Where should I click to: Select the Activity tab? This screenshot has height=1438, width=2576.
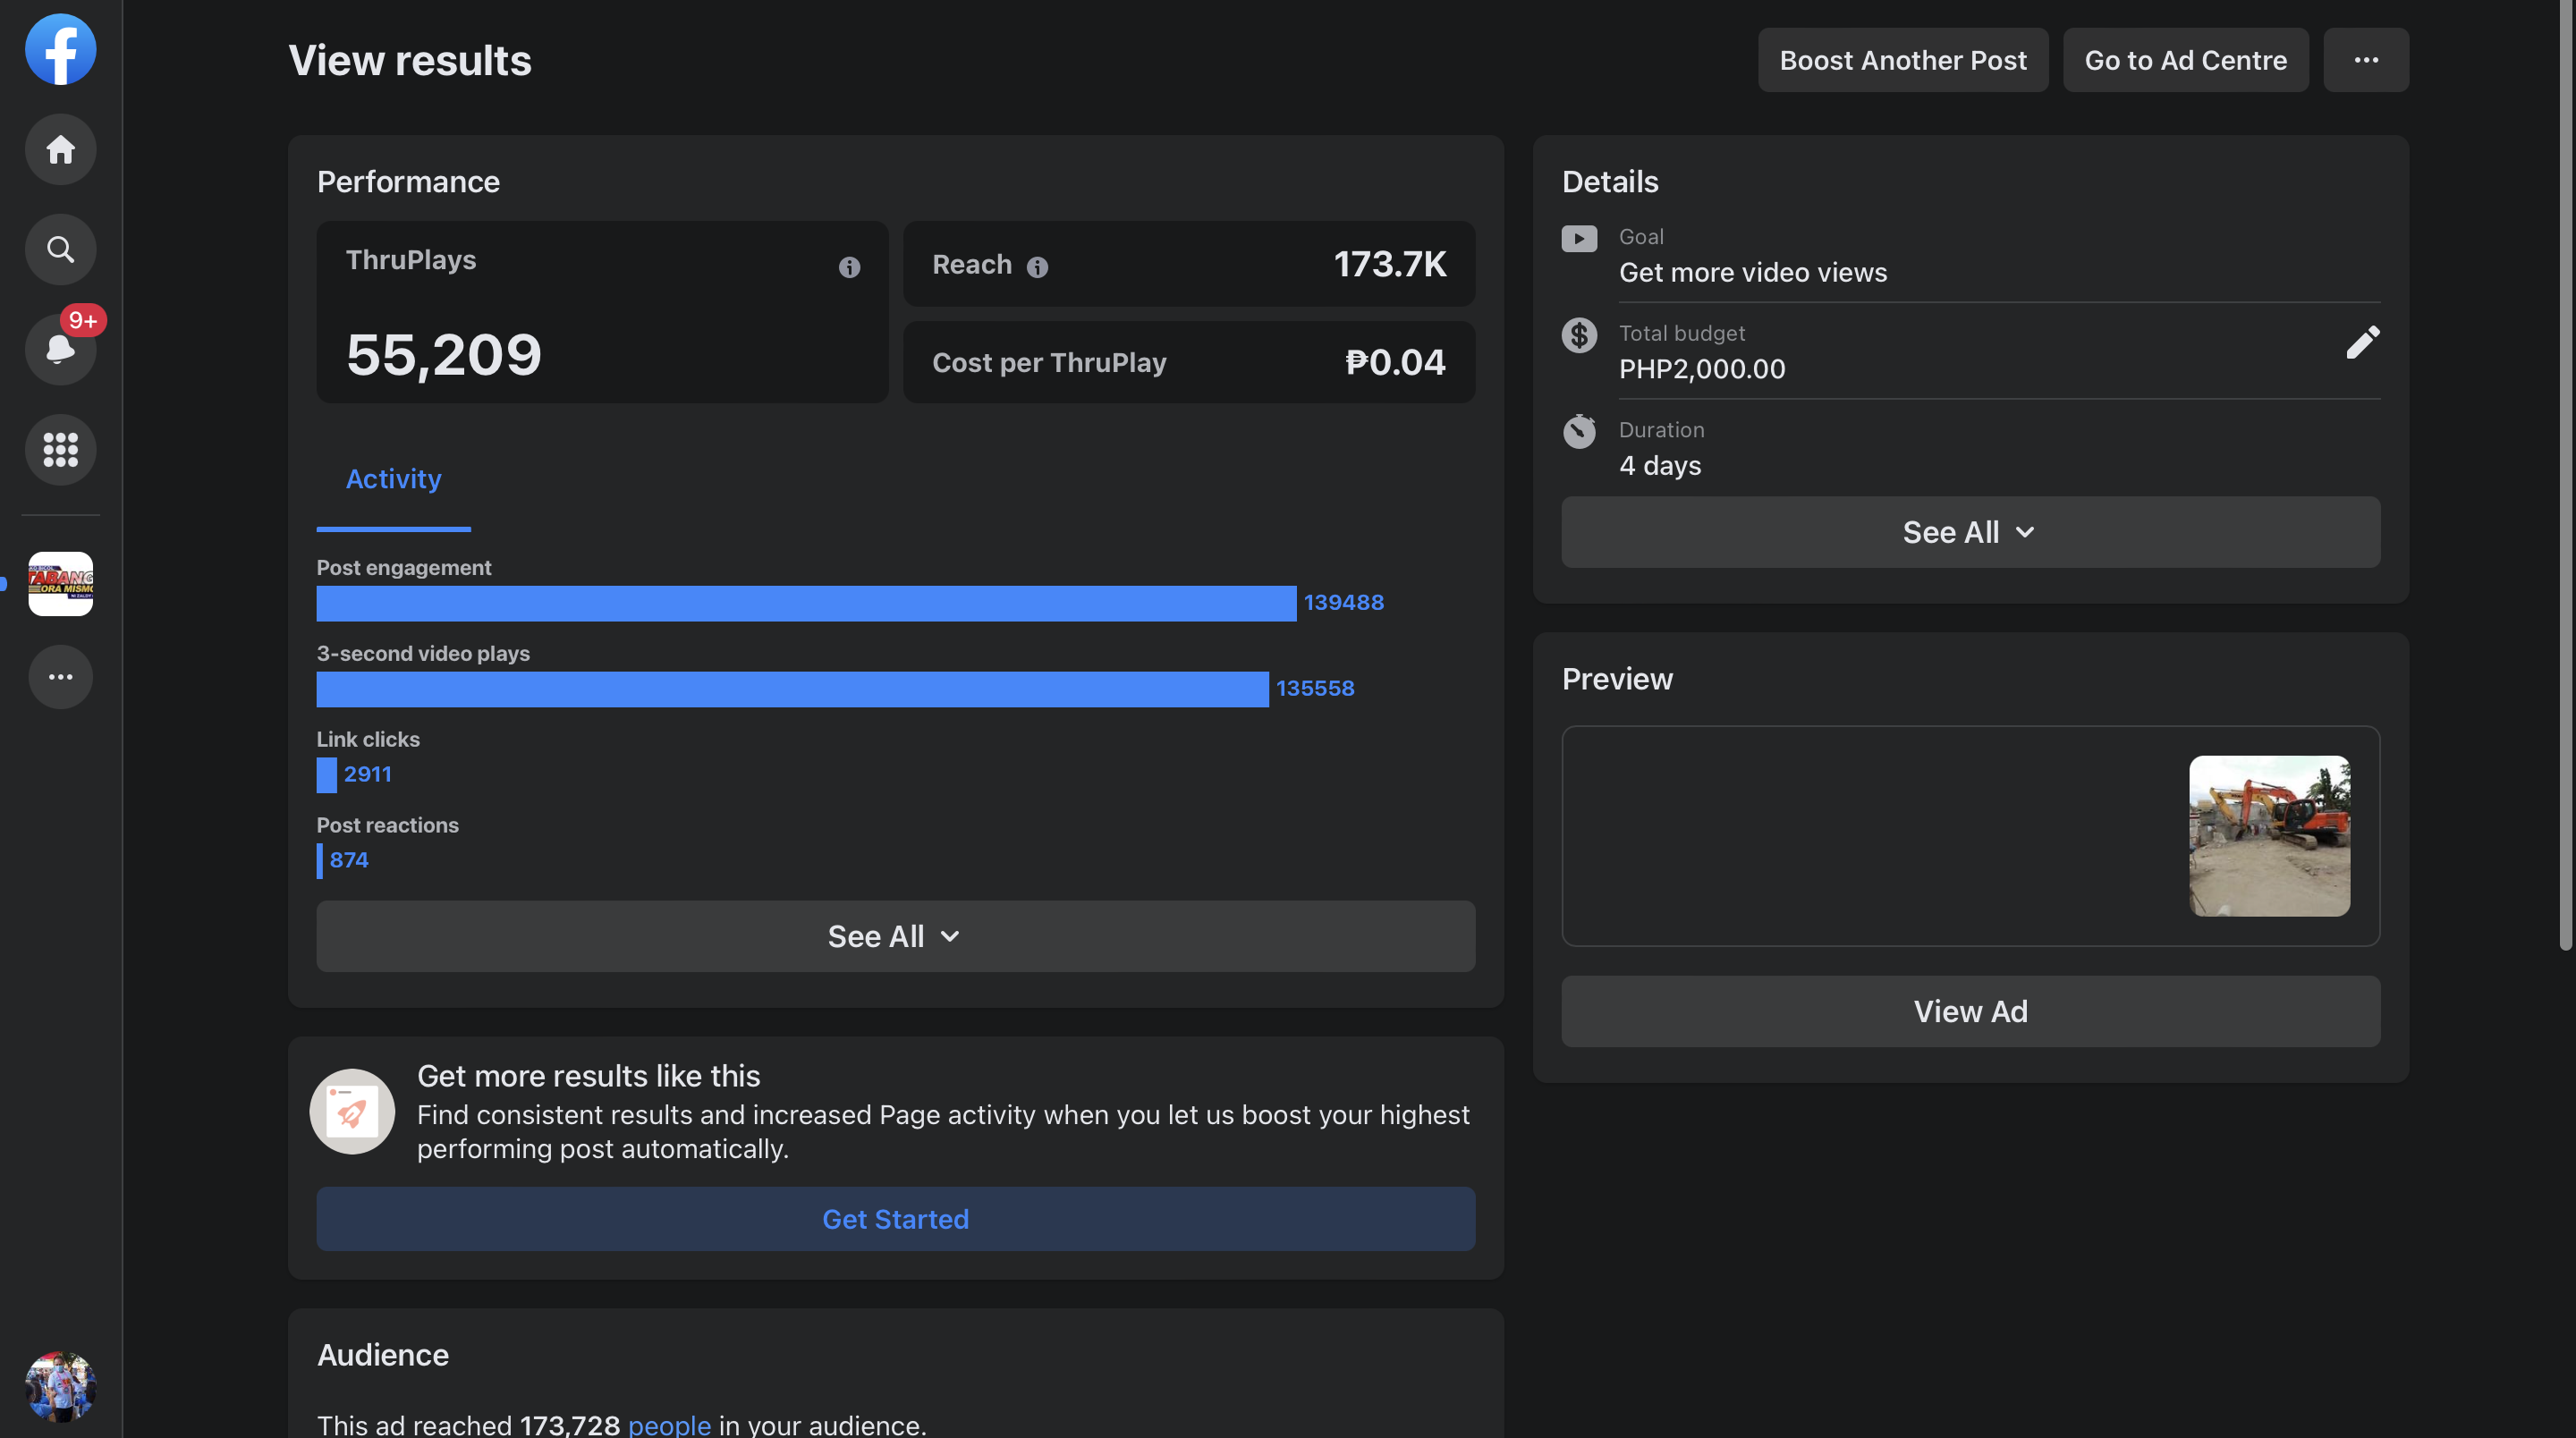(x=393, y=480)
